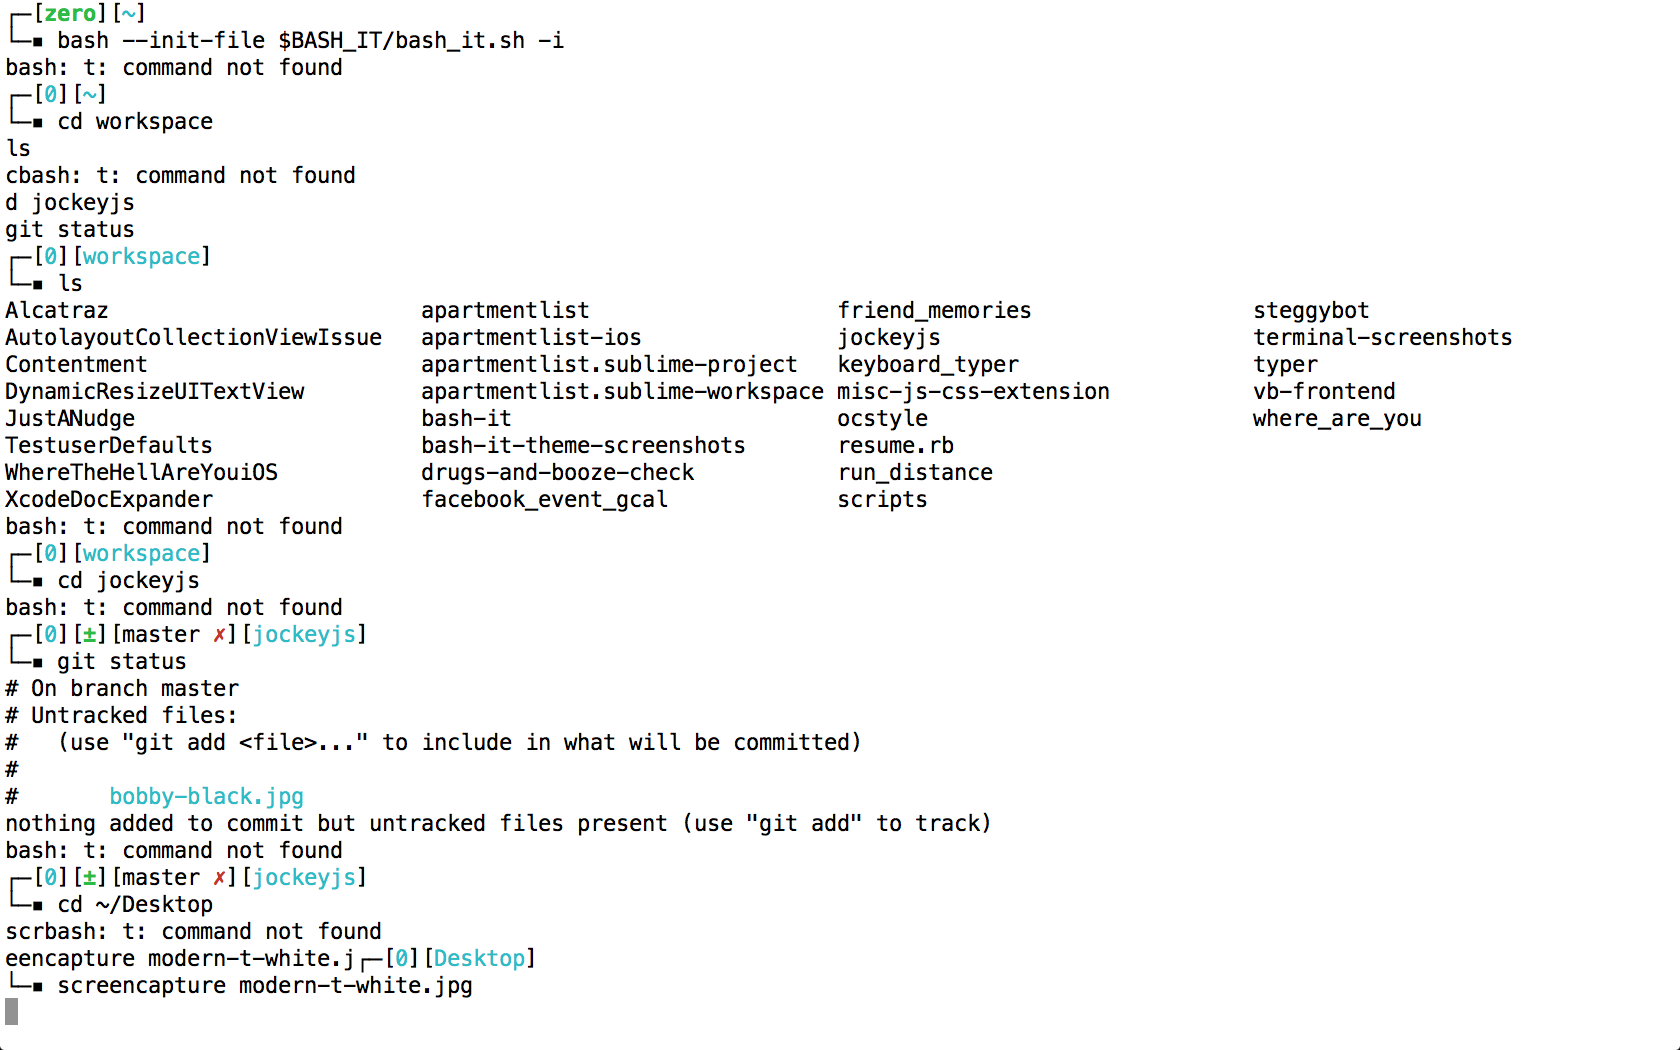
Task: Click the facebook_event_gcal entry
Action: [x=544, y=500]
